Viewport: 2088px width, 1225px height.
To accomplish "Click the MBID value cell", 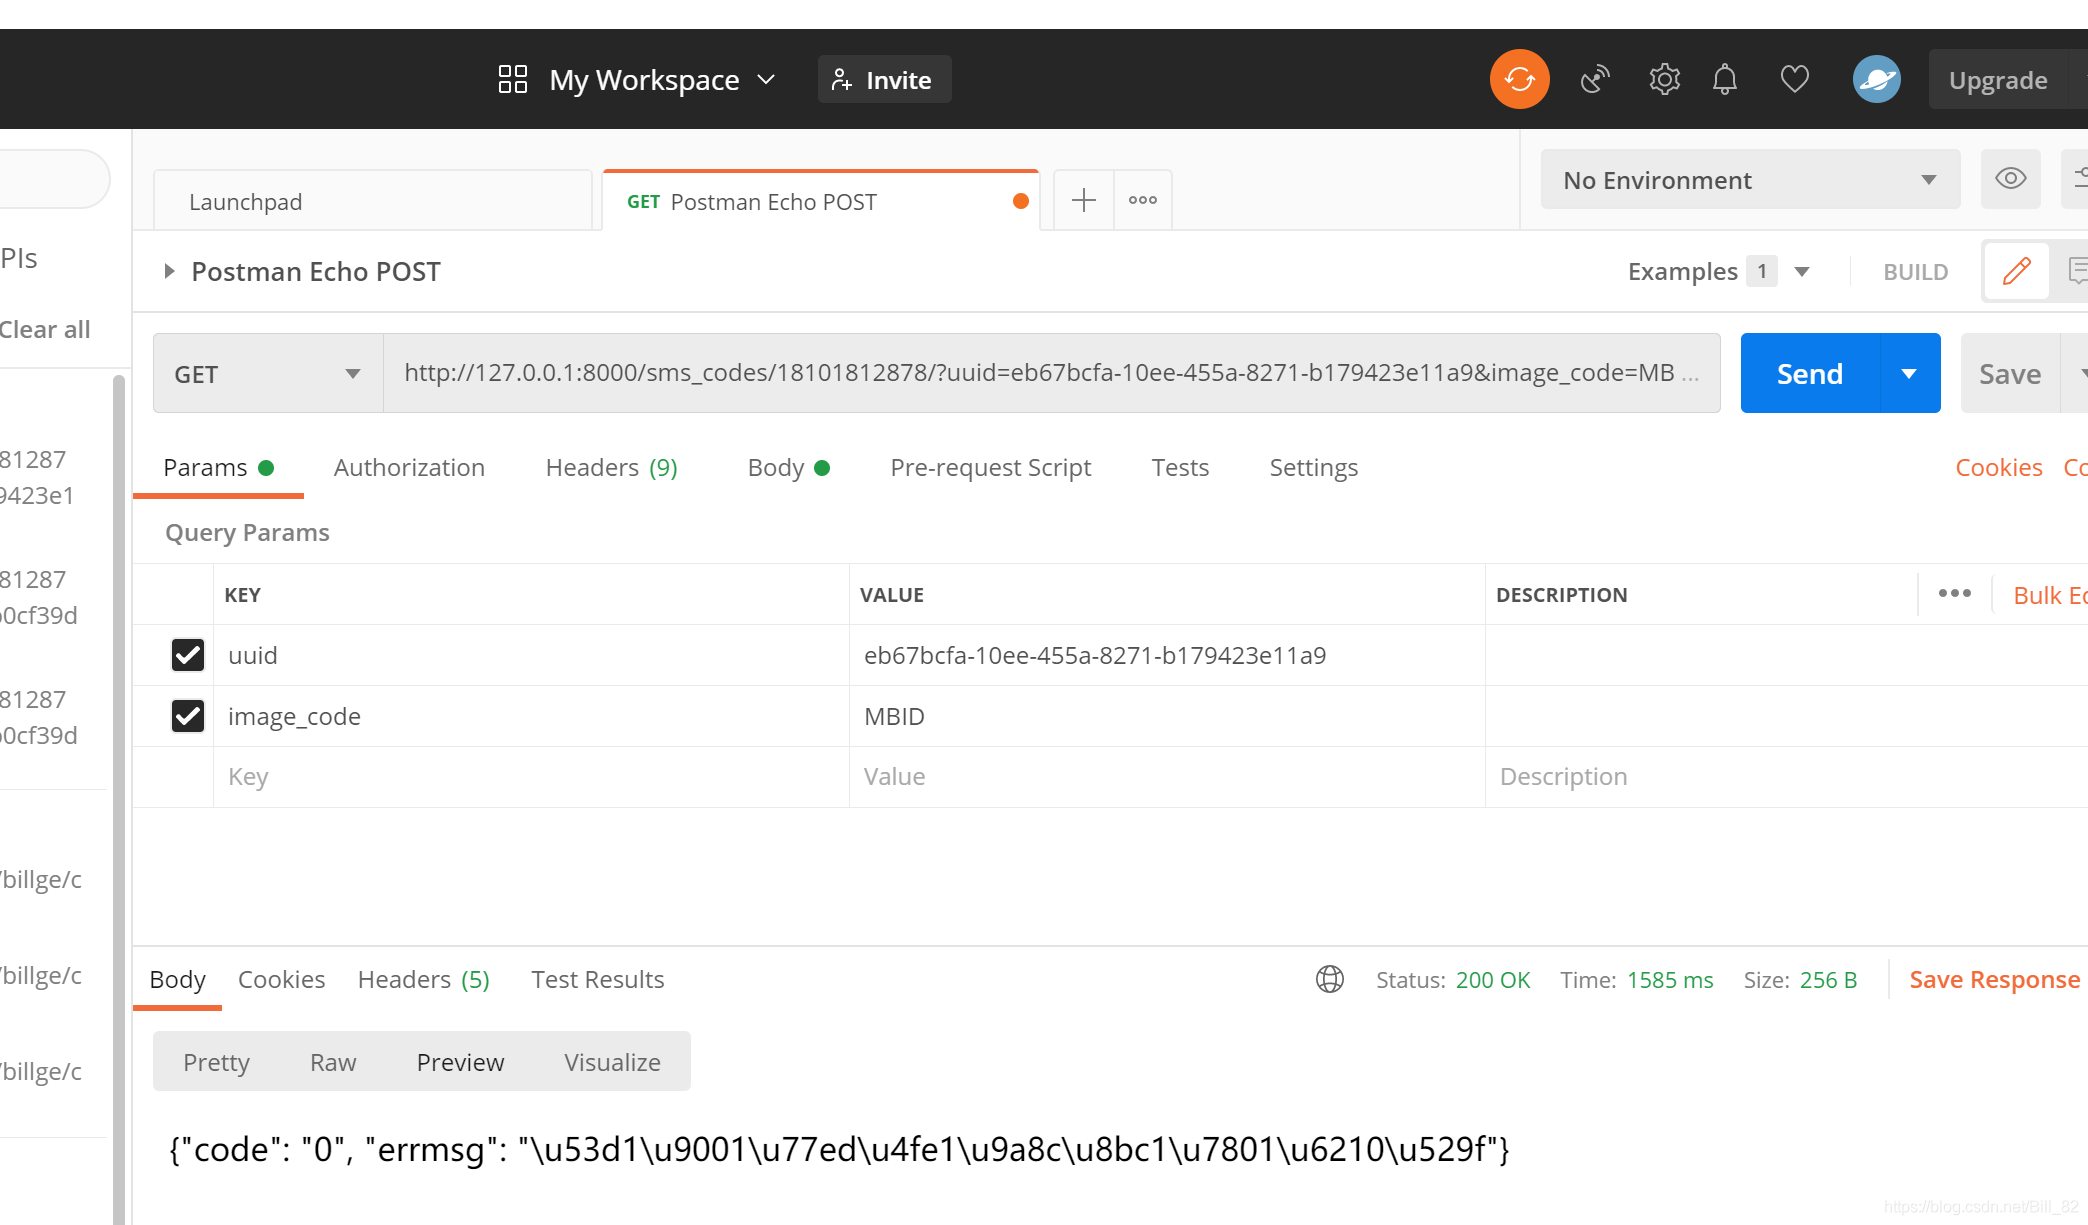I will point(1167,716).
